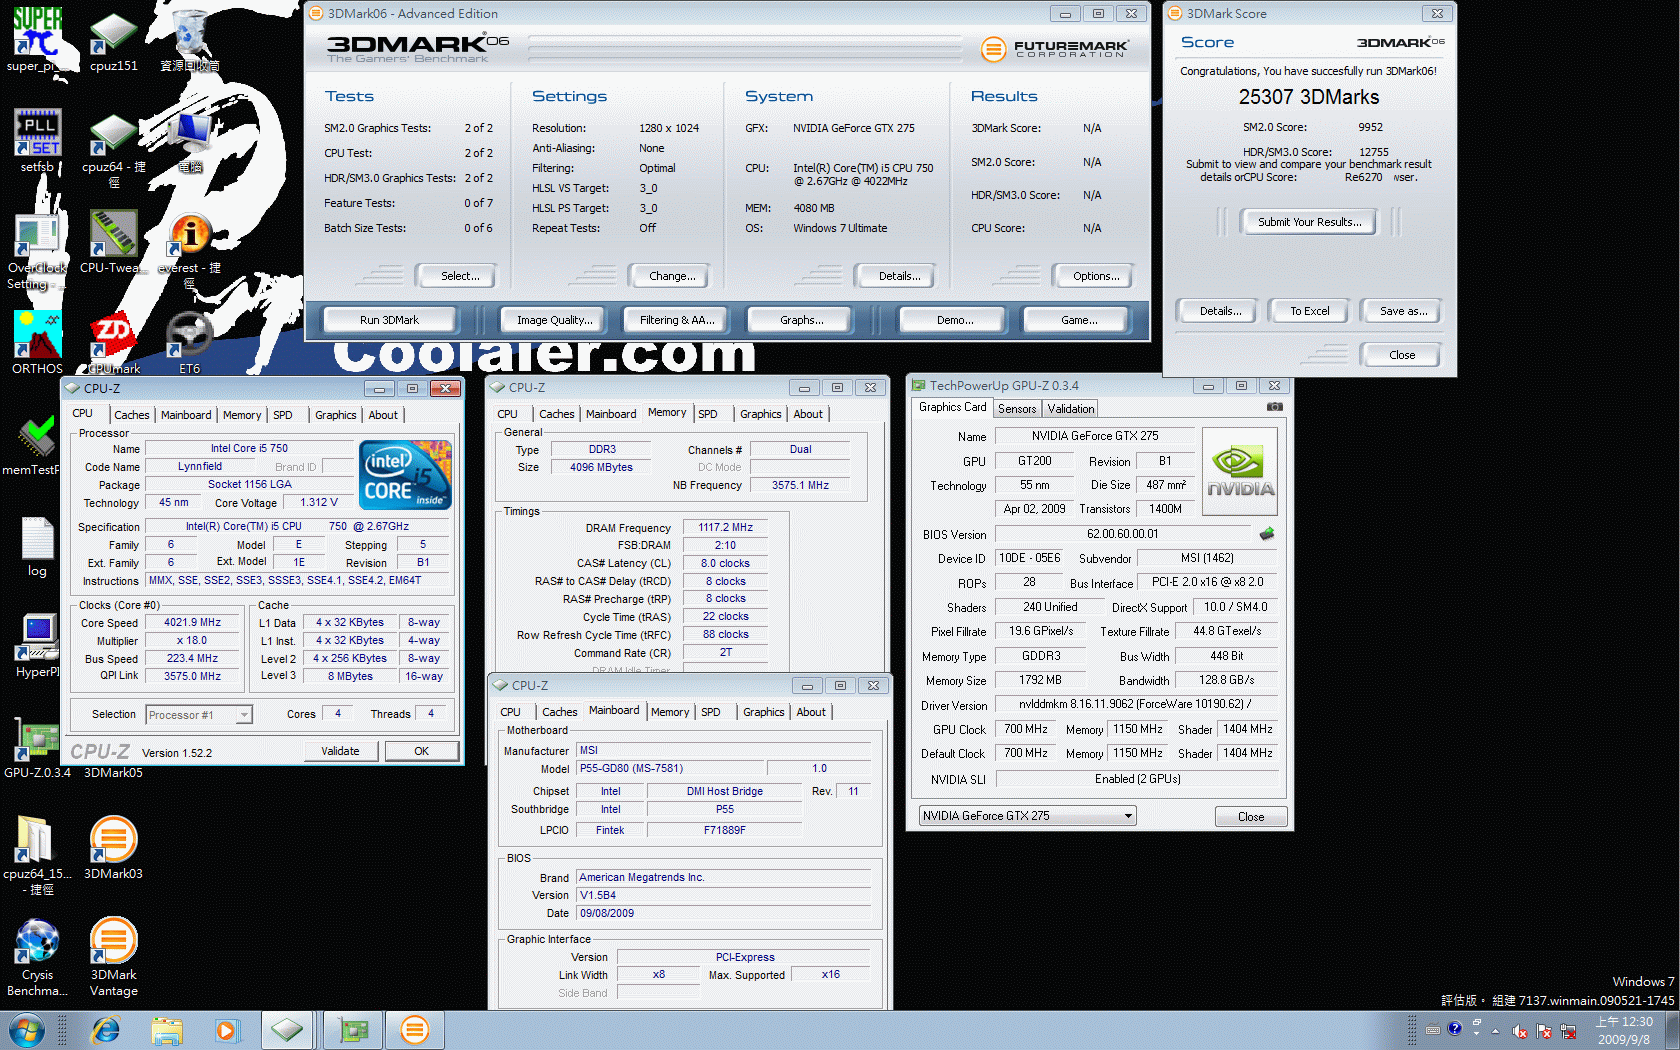Open the cpuz151 desktop shortcut
Screen dimensions: 1680x1050
tap(113, 41)
